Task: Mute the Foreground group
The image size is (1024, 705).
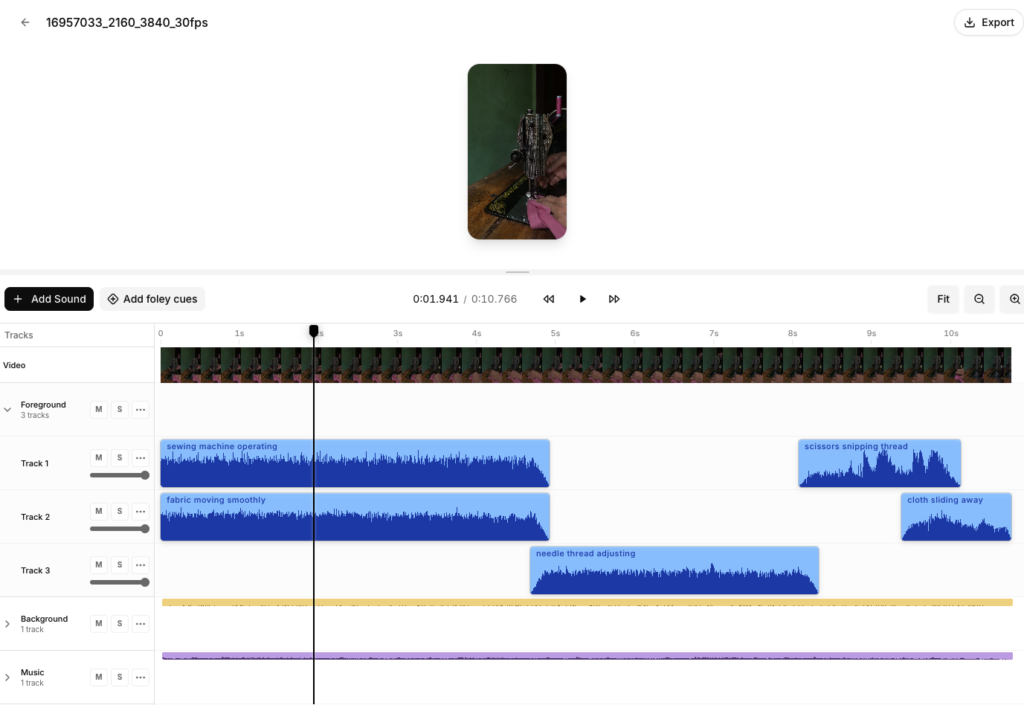Action: coord(99,410)
